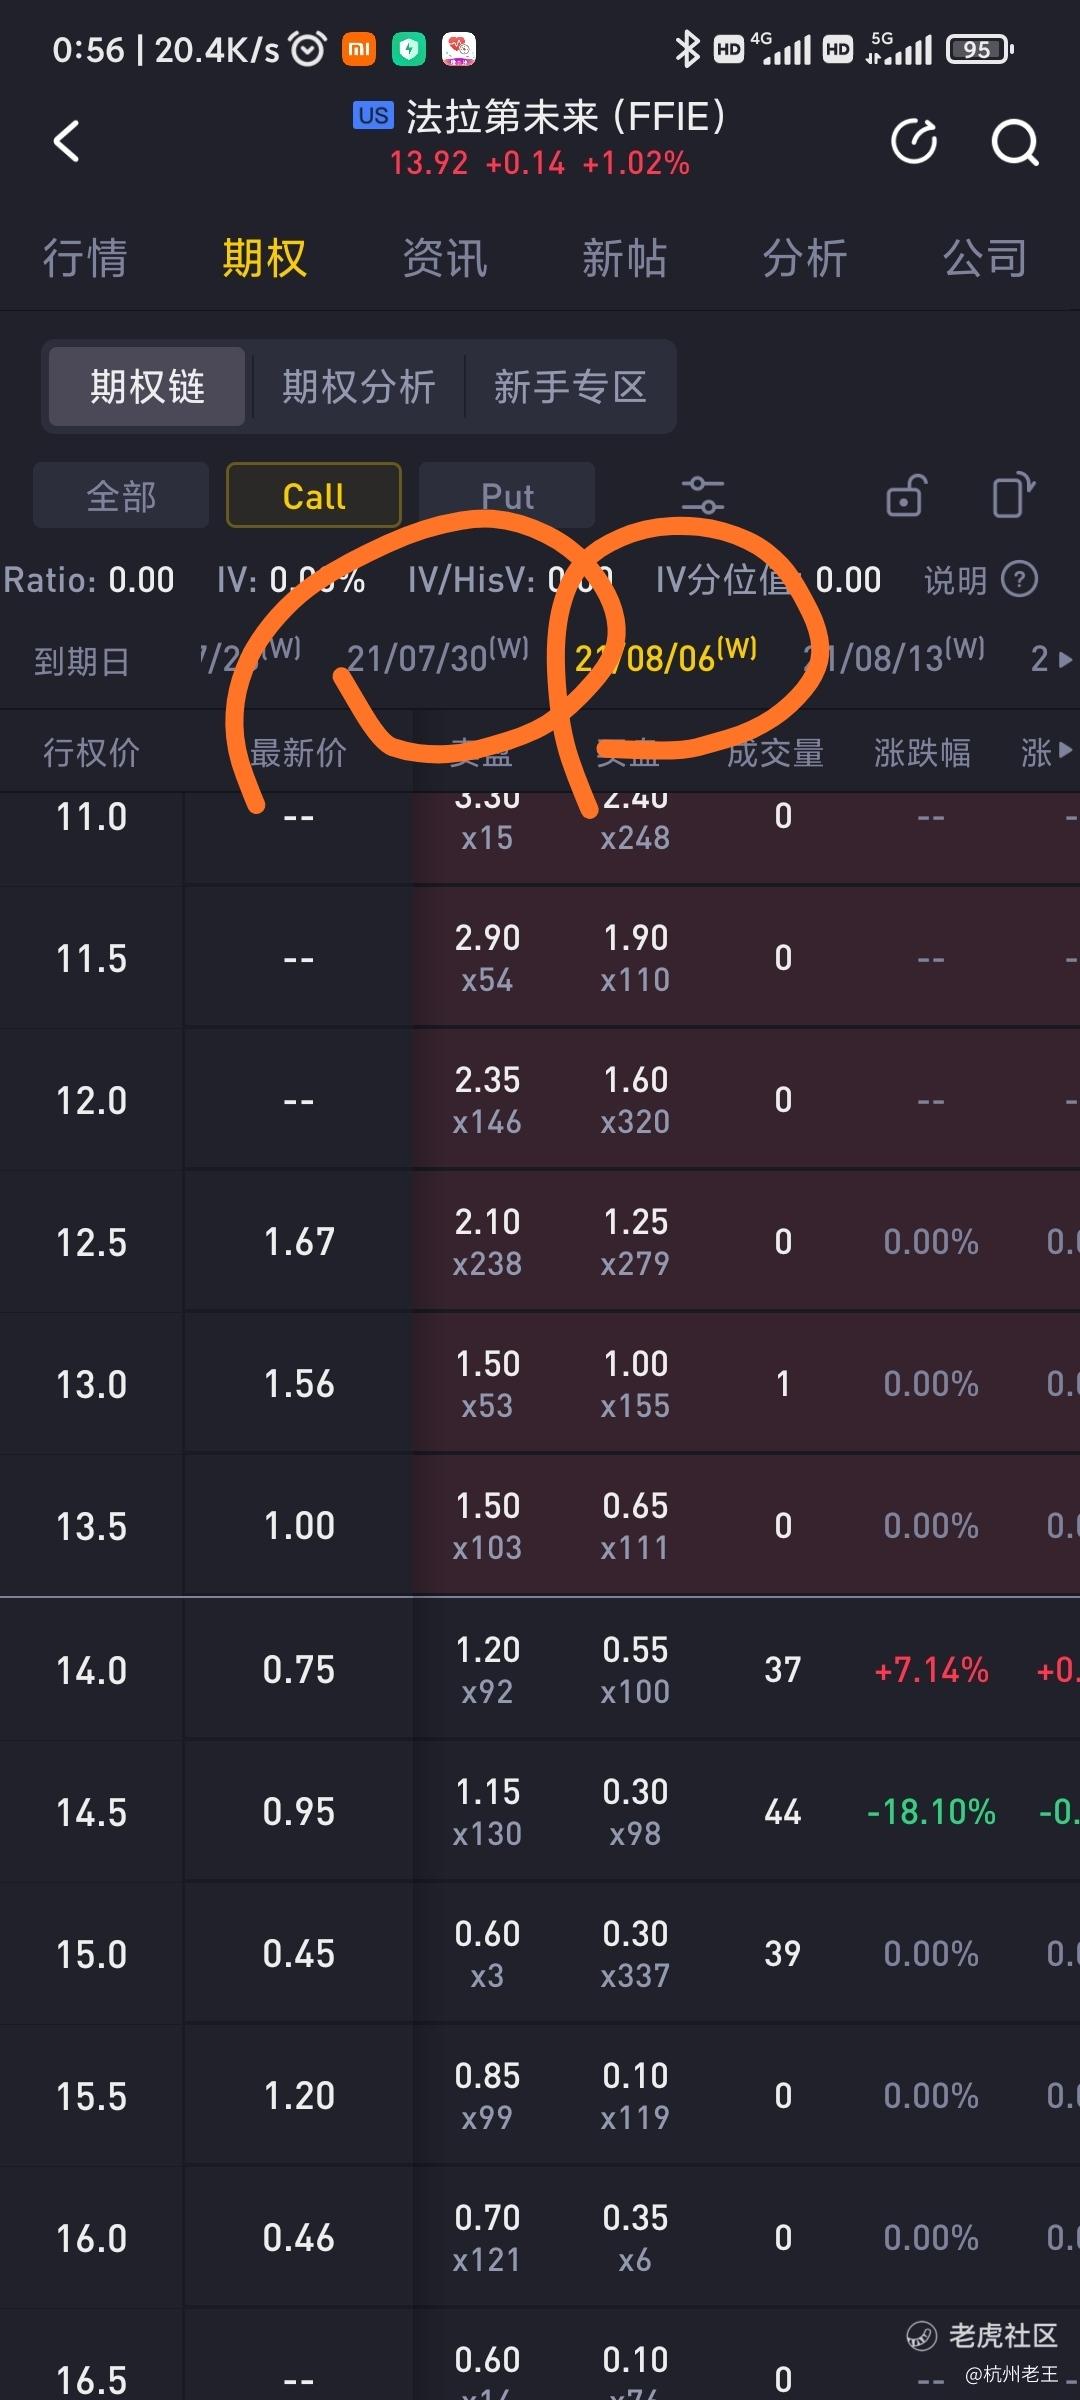This screenshot has width=1080, height=2400.
Task: Open the 新手专区 section
Action: point(570,387)
